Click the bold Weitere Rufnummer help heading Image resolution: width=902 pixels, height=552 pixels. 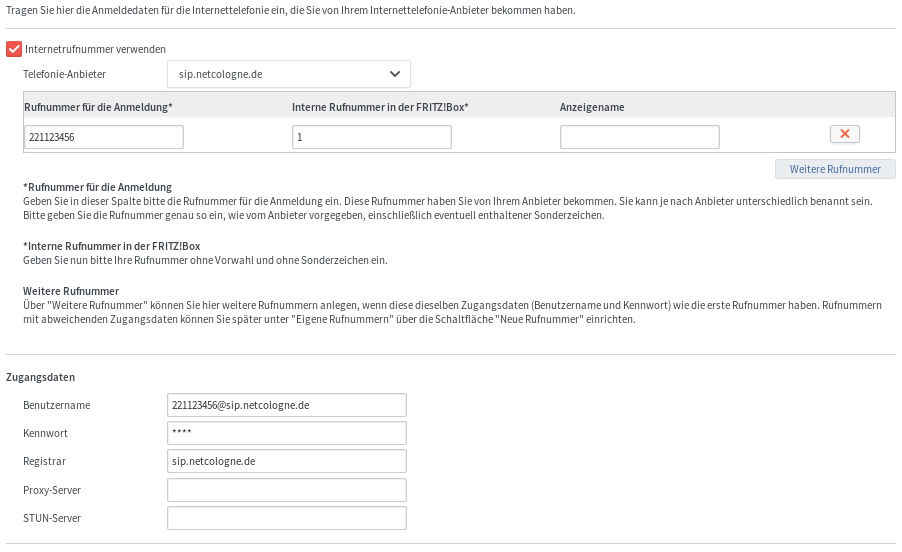click(71, 291)
